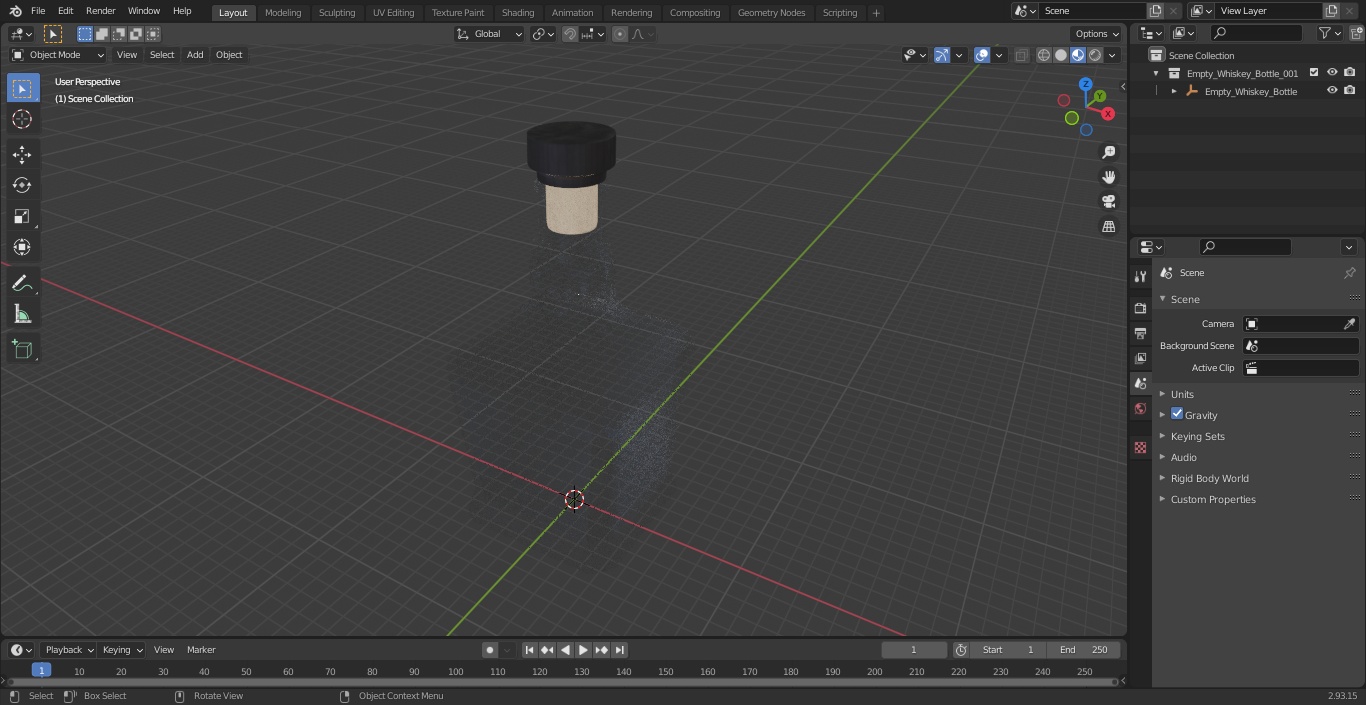Screen dimensions: 1366x705
Task: Toggle camera view icon in viewport
Action: tap(1109, 202)
